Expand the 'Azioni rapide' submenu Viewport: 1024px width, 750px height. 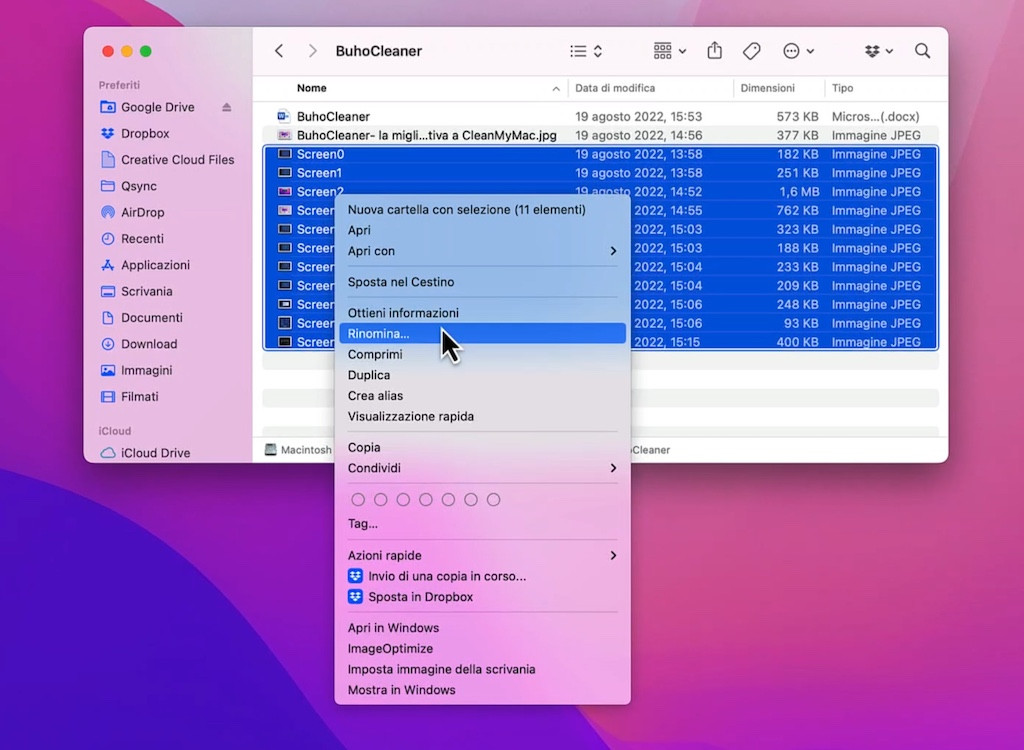pos(482,555)
